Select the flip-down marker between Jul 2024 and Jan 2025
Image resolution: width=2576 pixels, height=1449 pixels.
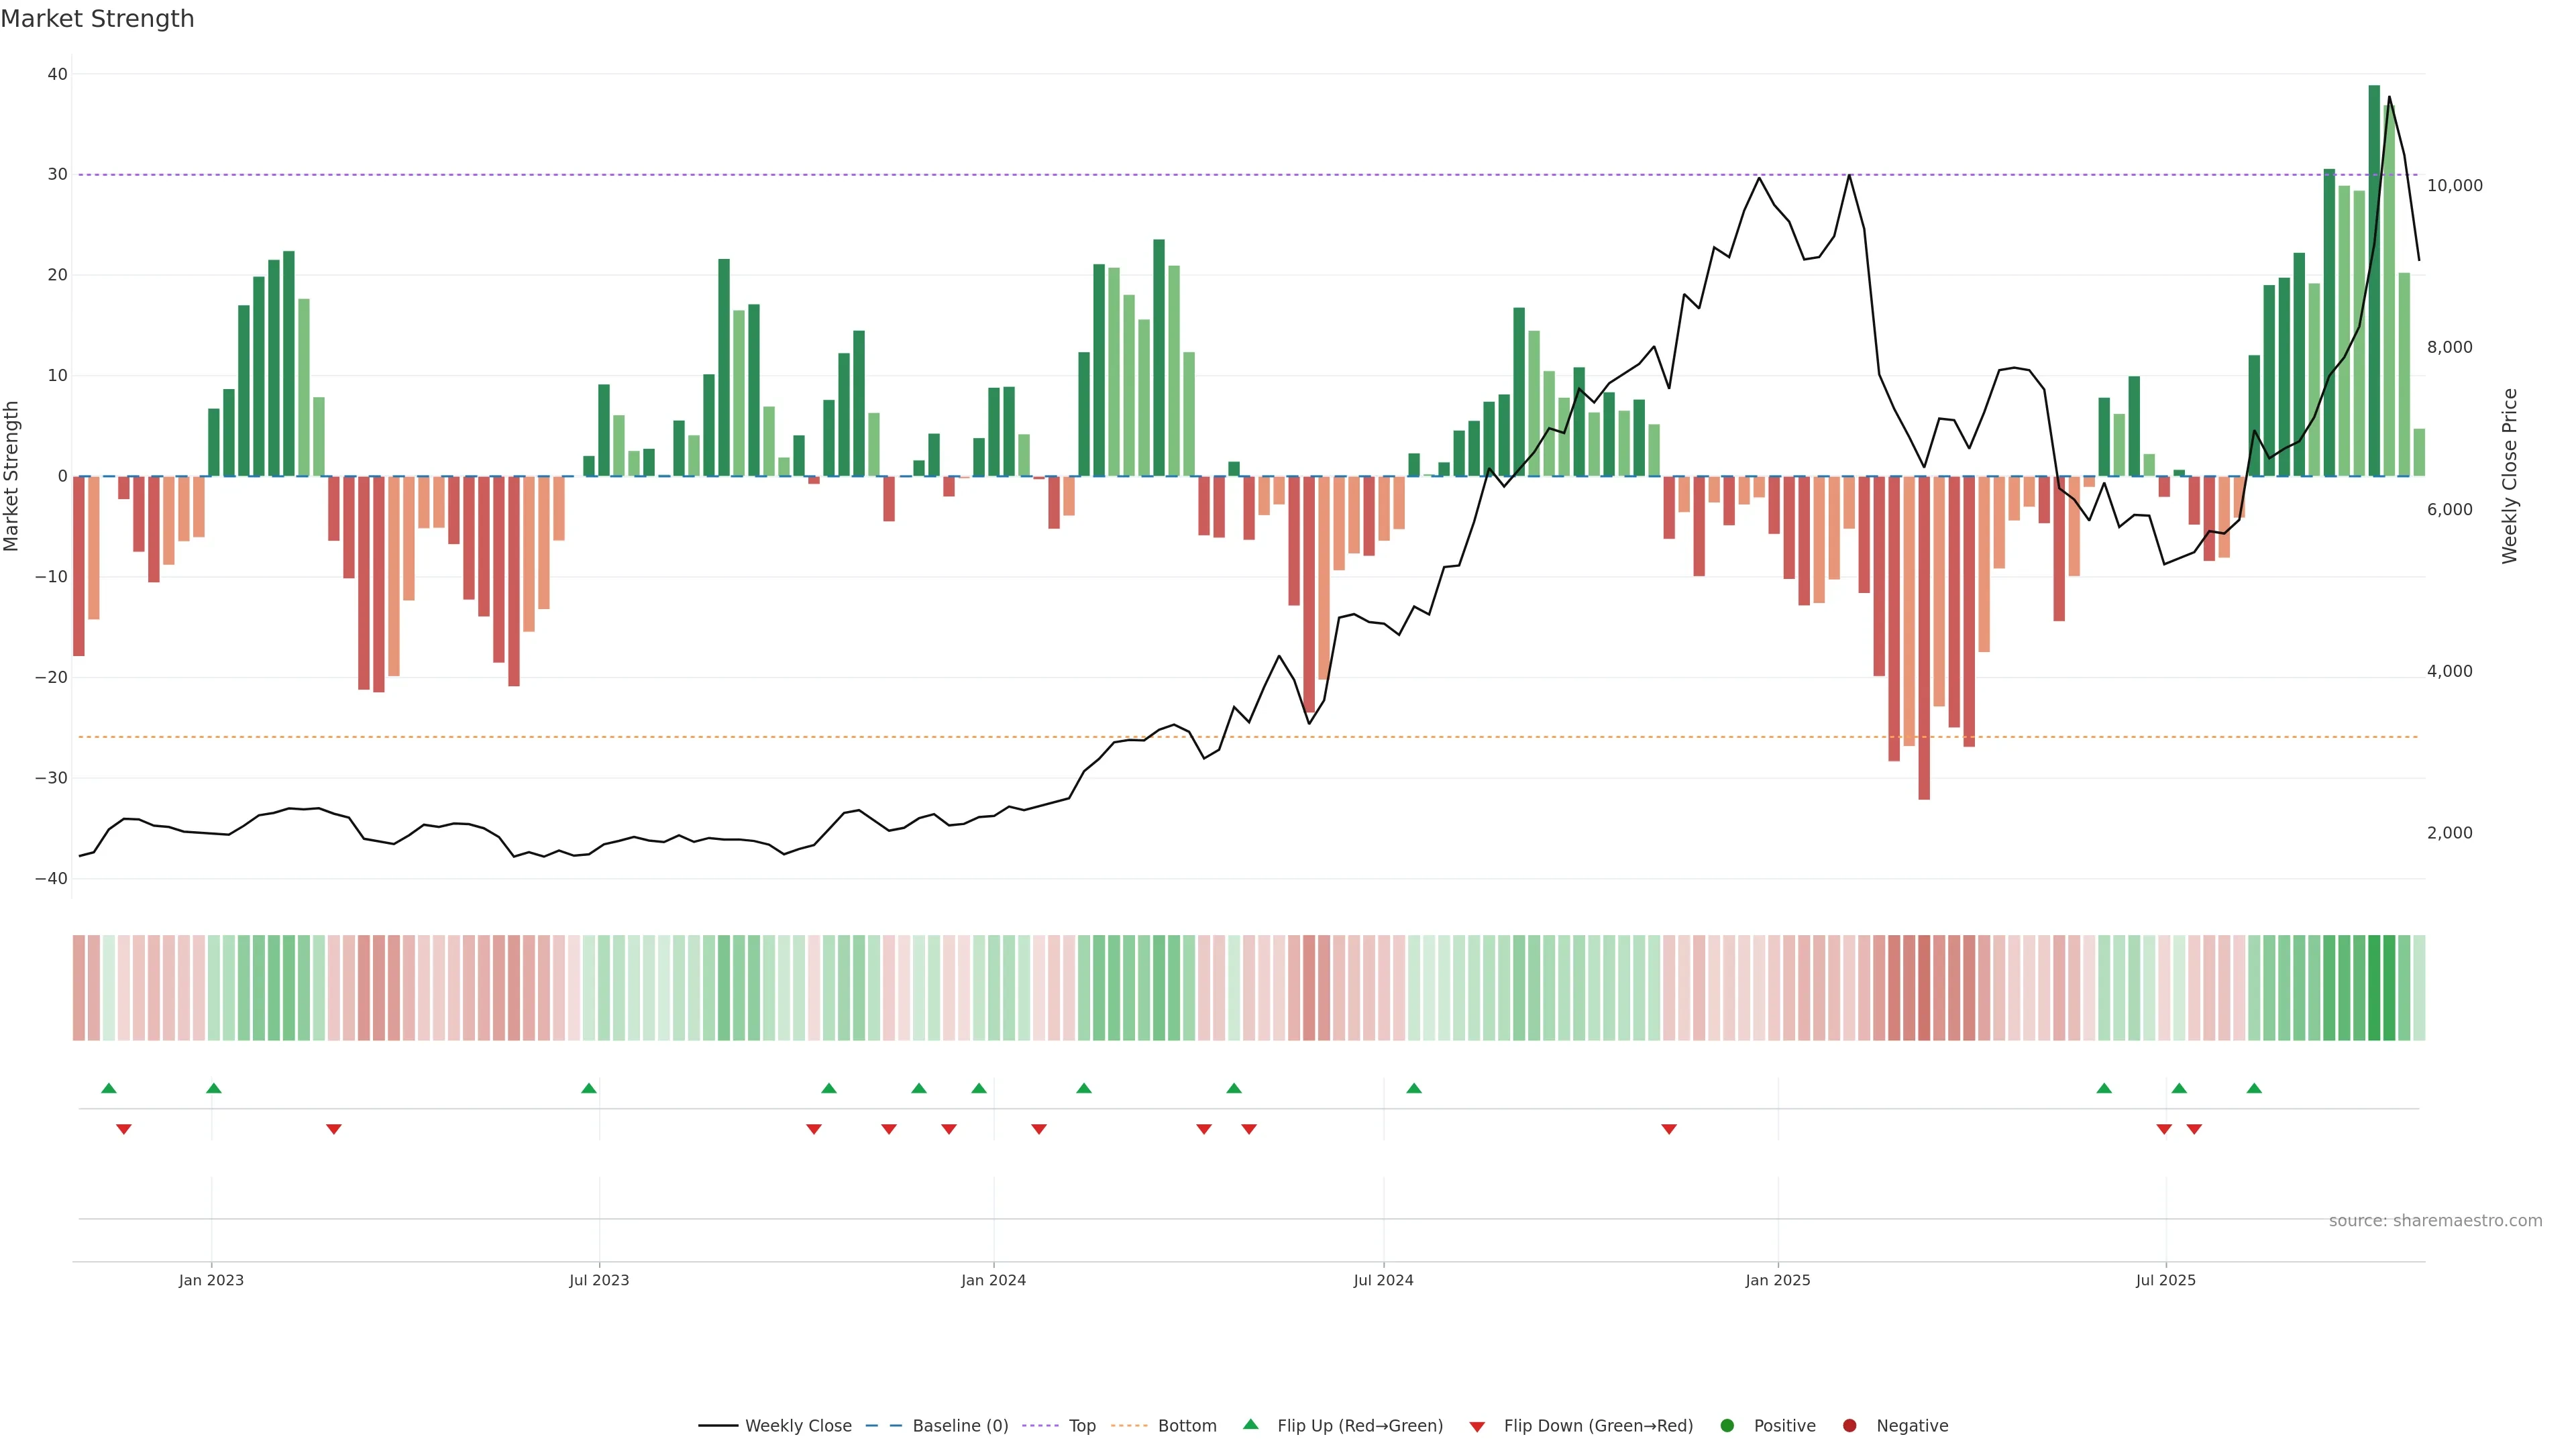point(1669,1129)
